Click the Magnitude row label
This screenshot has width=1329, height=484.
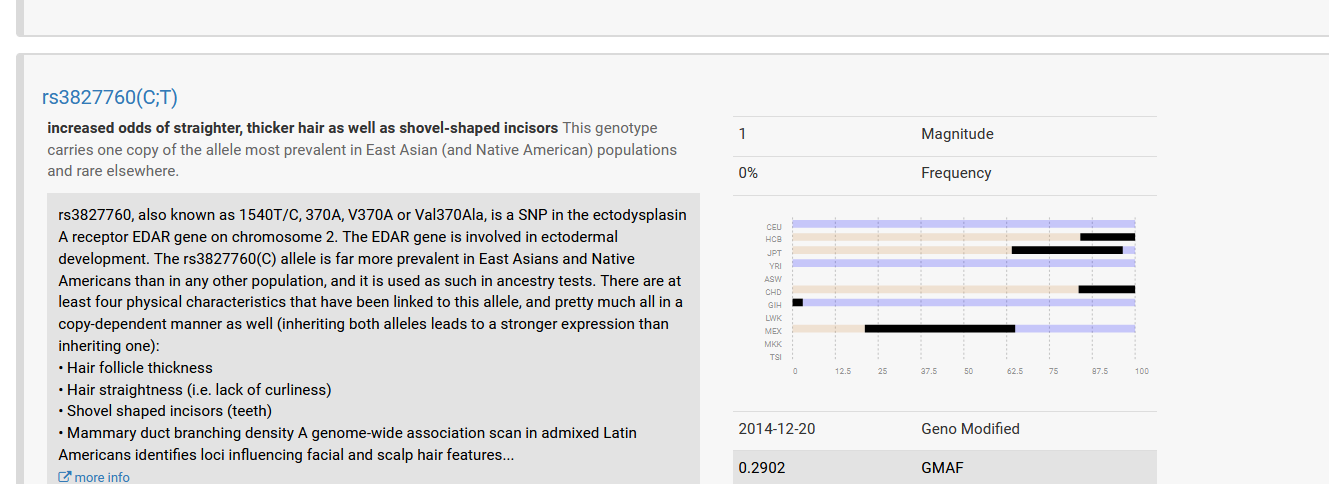coord(957,134)
